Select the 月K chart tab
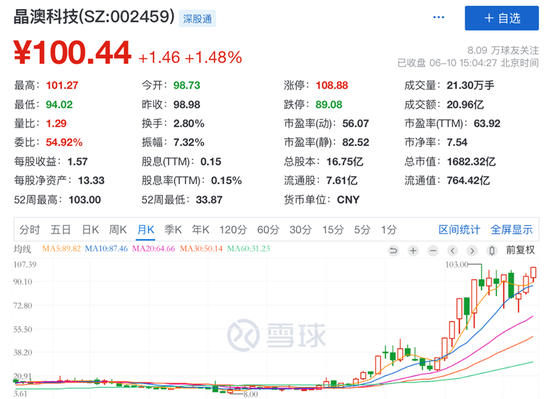The image size is (550, 399). click(x=146, y=230)
